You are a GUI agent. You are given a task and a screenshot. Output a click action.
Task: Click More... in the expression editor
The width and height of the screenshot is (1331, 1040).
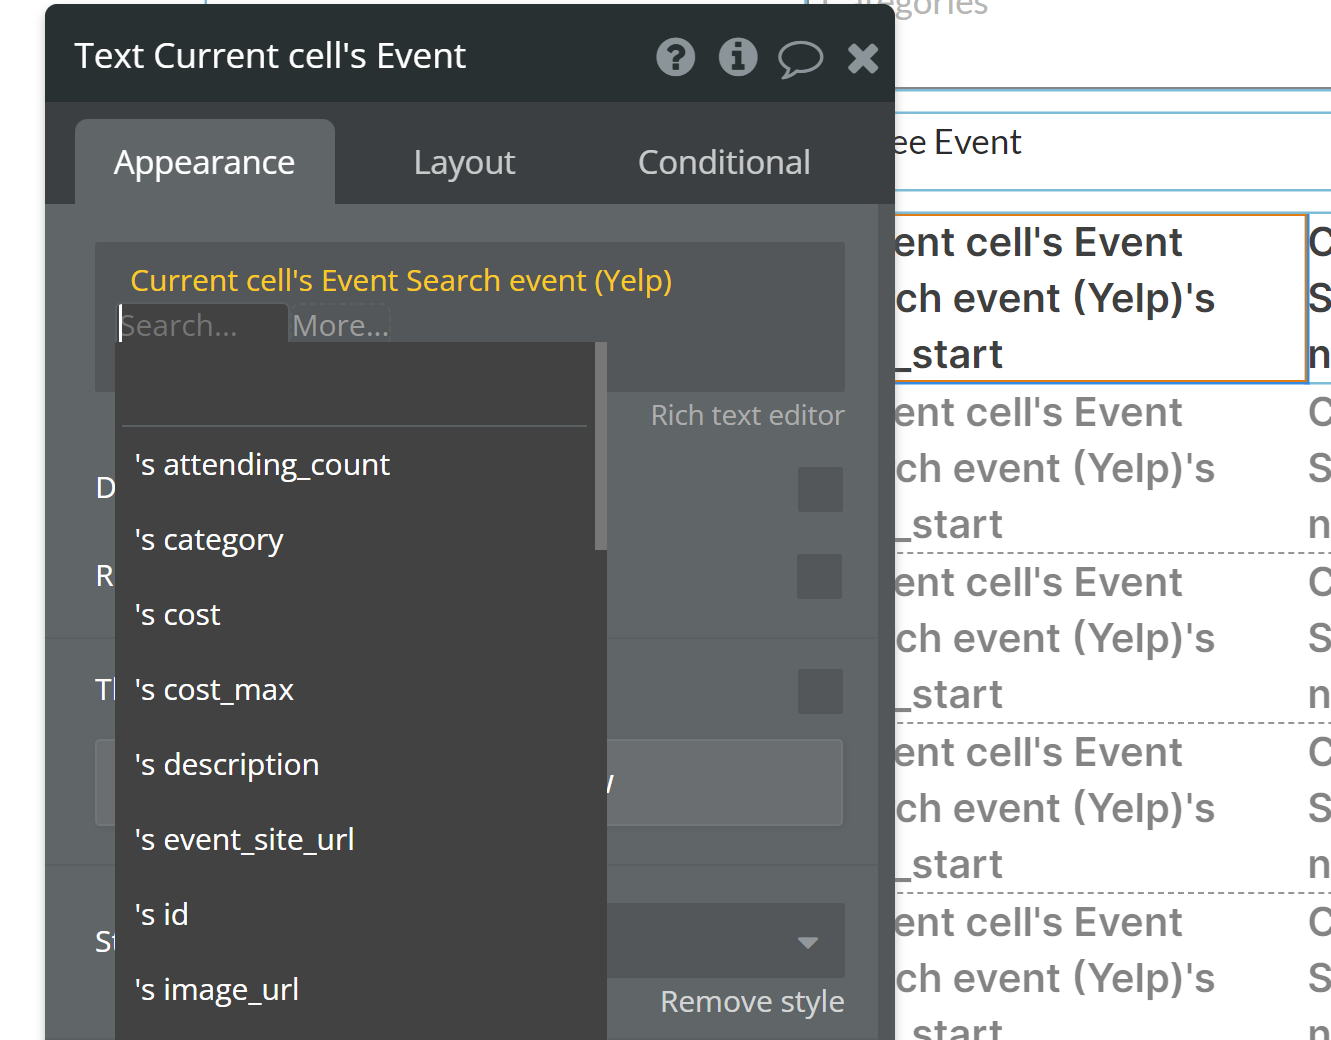pyautogui.click(x=340, y=326)
